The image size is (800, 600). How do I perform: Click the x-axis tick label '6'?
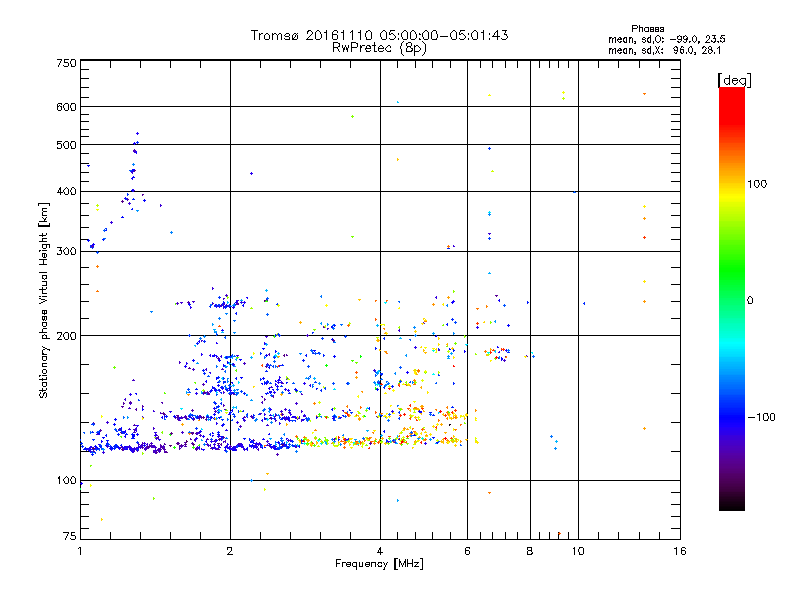(x=467, y=551)
